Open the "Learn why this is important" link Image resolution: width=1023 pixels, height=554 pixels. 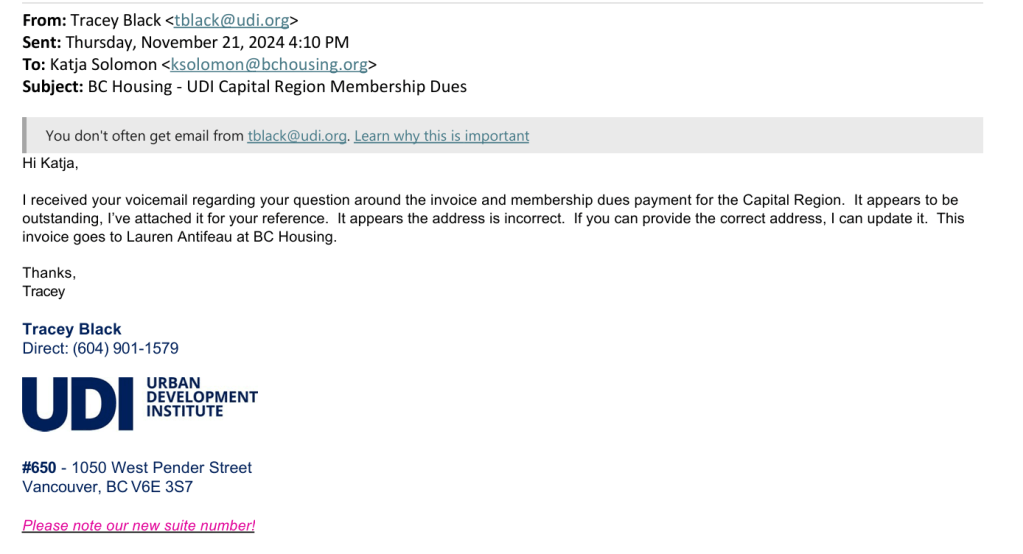(x=441, y=136)
